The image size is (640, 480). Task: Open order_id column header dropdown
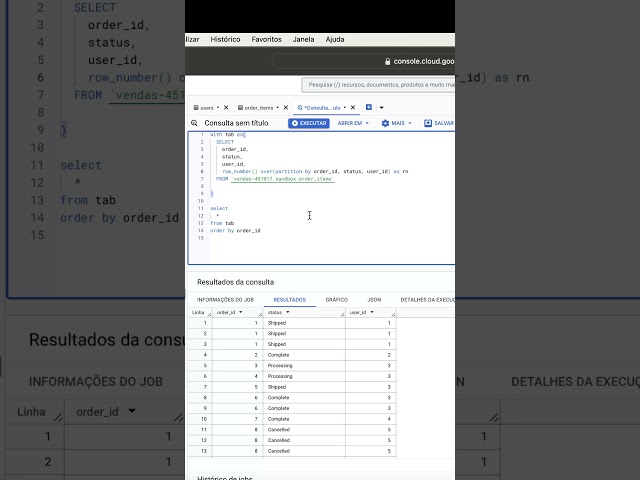pos(240,312)
